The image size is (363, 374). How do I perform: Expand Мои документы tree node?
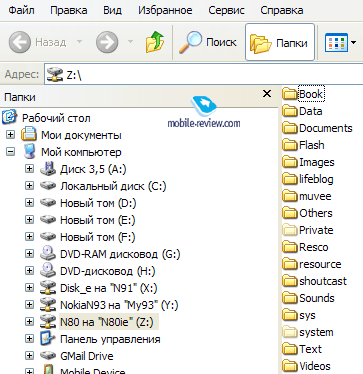(x=11, y=135)
